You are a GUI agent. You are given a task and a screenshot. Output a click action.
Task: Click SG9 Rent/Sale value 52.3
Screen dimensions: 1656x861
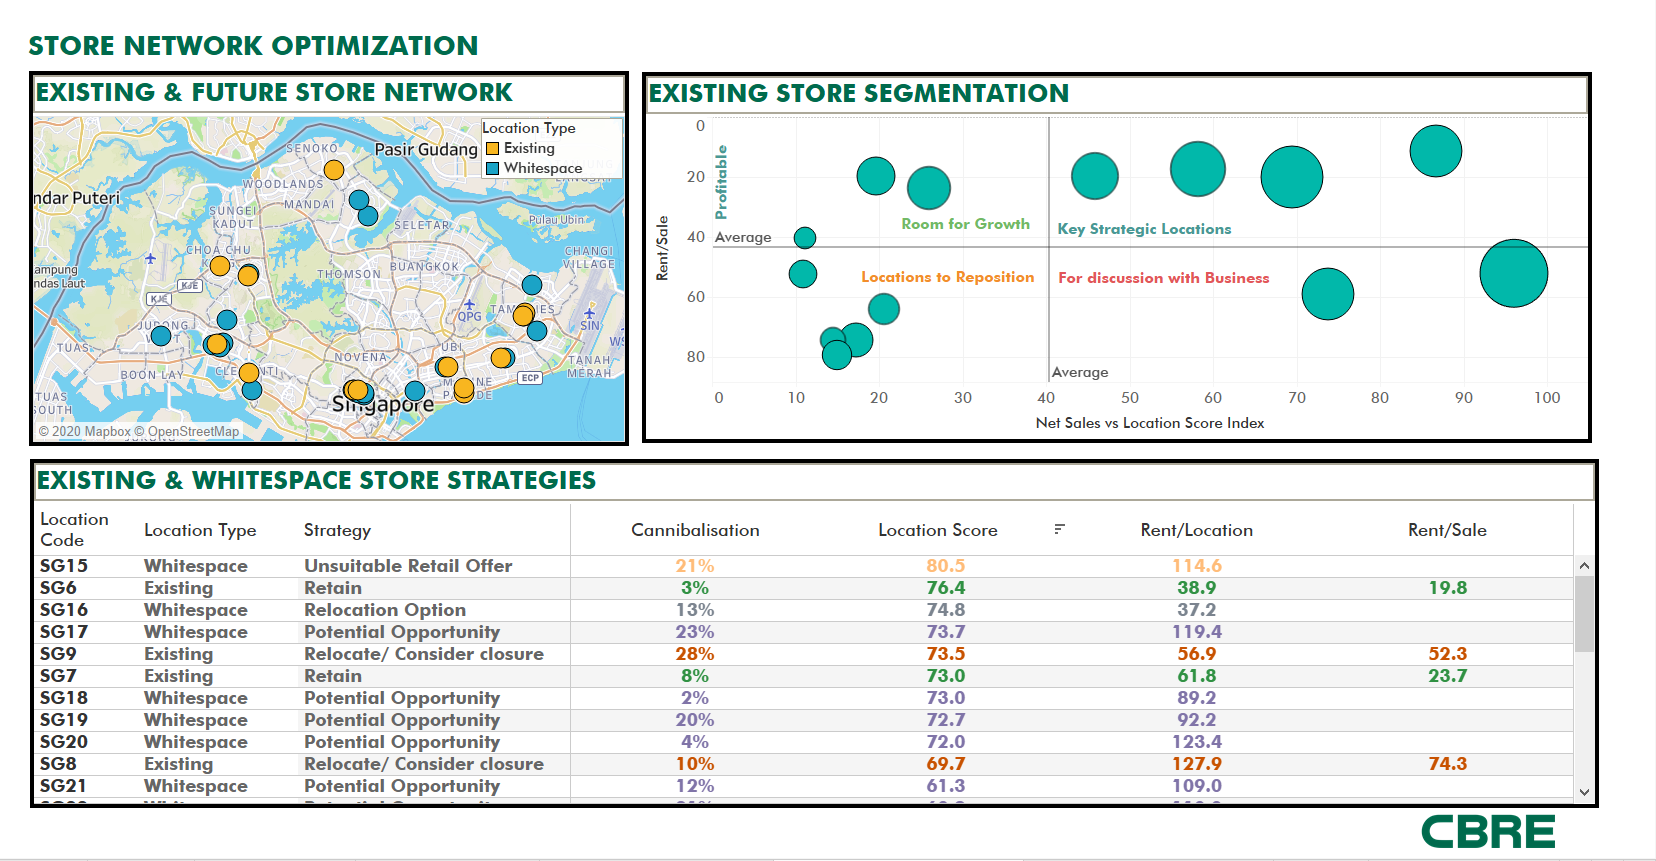[1447, 654]
